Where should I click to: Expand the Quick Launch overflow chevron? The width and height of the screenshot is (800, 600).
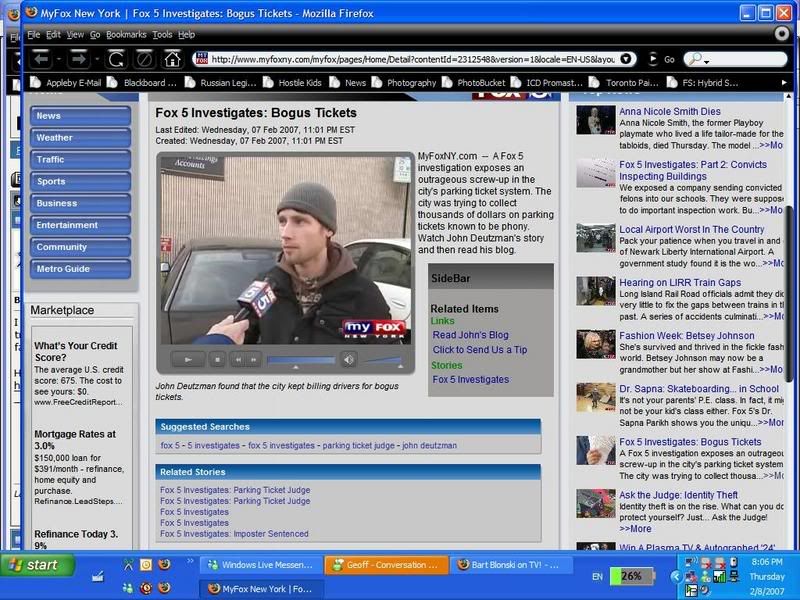tap(190, 561)
